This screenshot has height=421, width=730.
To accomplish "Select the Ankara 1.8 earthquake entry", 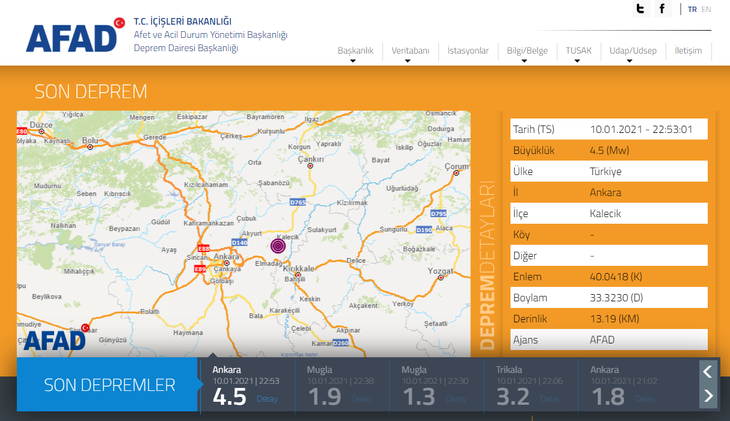I will 626,385.
